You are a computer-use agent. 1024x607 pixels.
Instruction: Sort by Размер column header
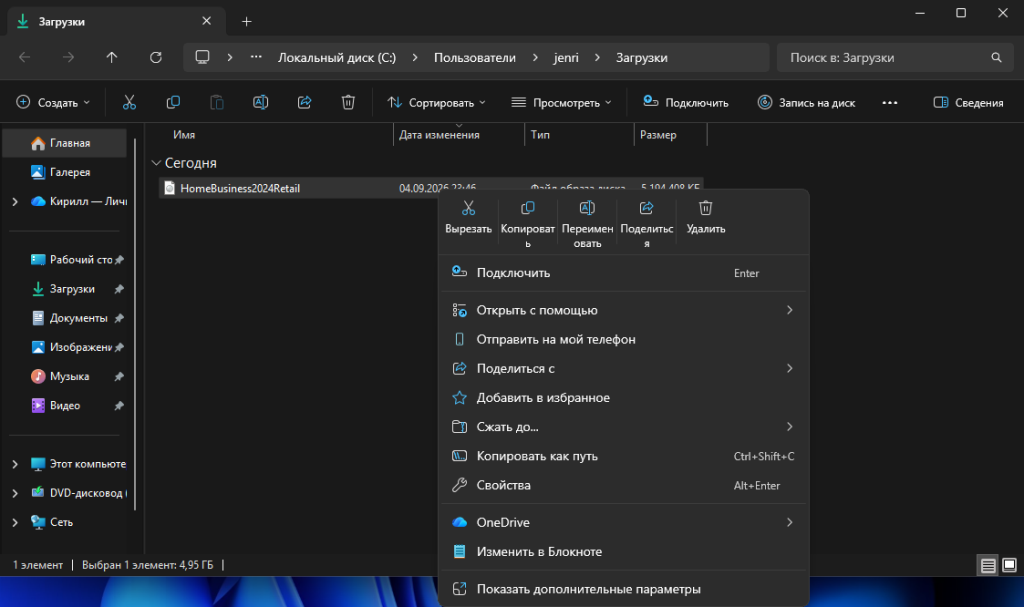click(x=658, y=135)
